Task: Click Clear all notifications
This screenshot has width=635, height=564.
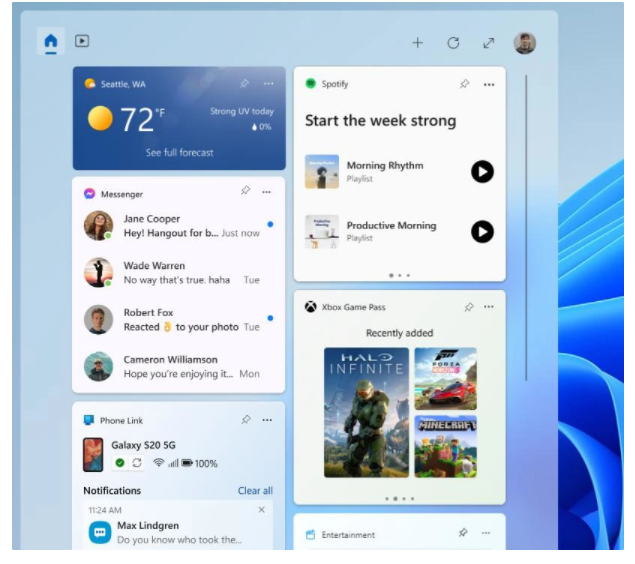Action: click(255, 491)
